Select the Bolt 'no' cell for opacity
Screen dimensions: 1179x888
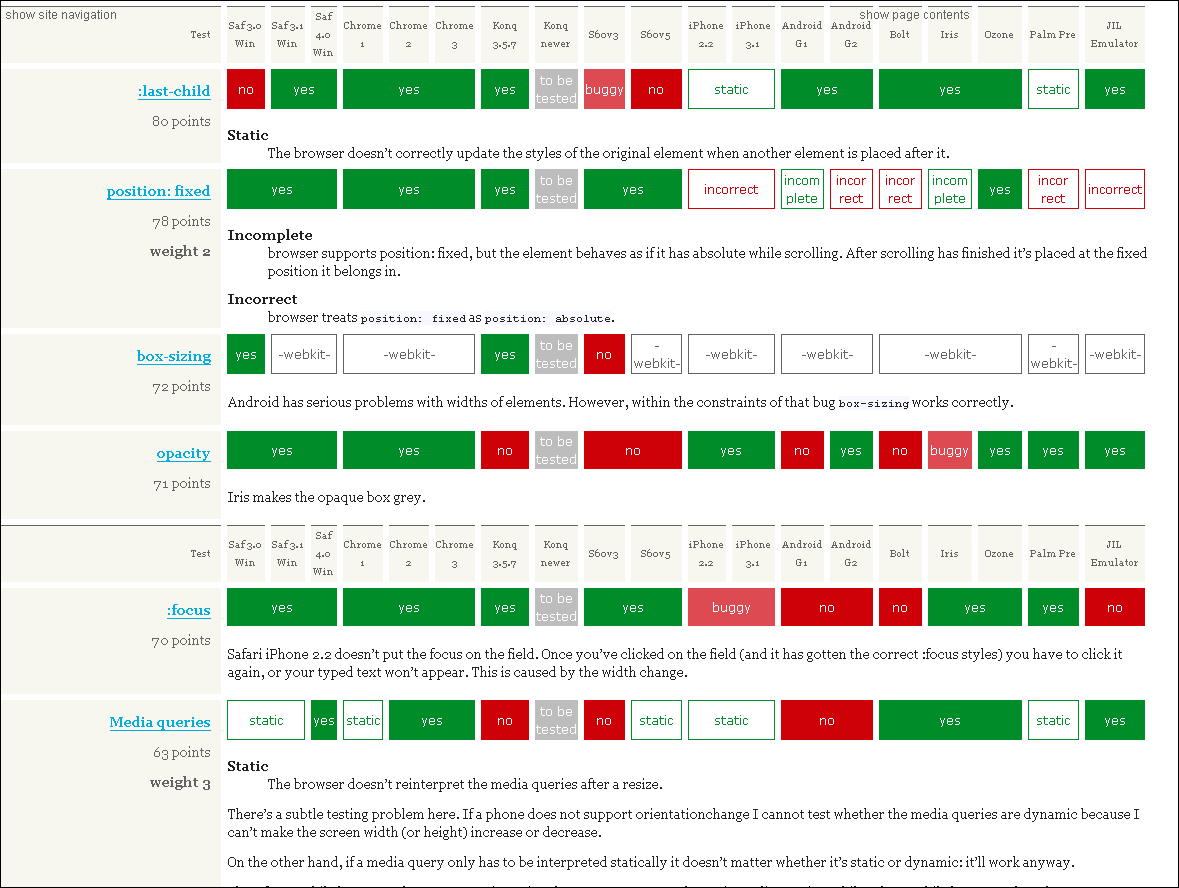(900, 450)
